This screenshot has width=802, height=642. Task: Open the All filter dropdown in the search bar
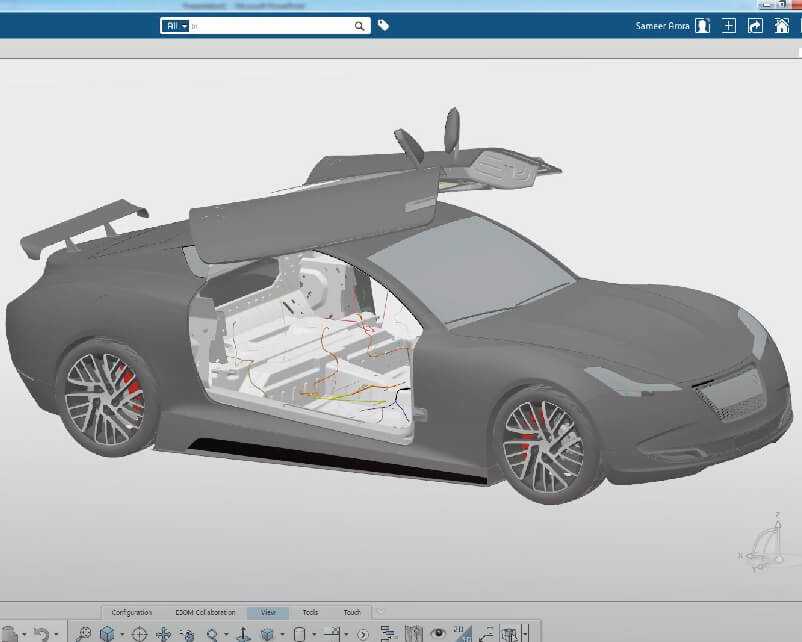coord(178,25)
